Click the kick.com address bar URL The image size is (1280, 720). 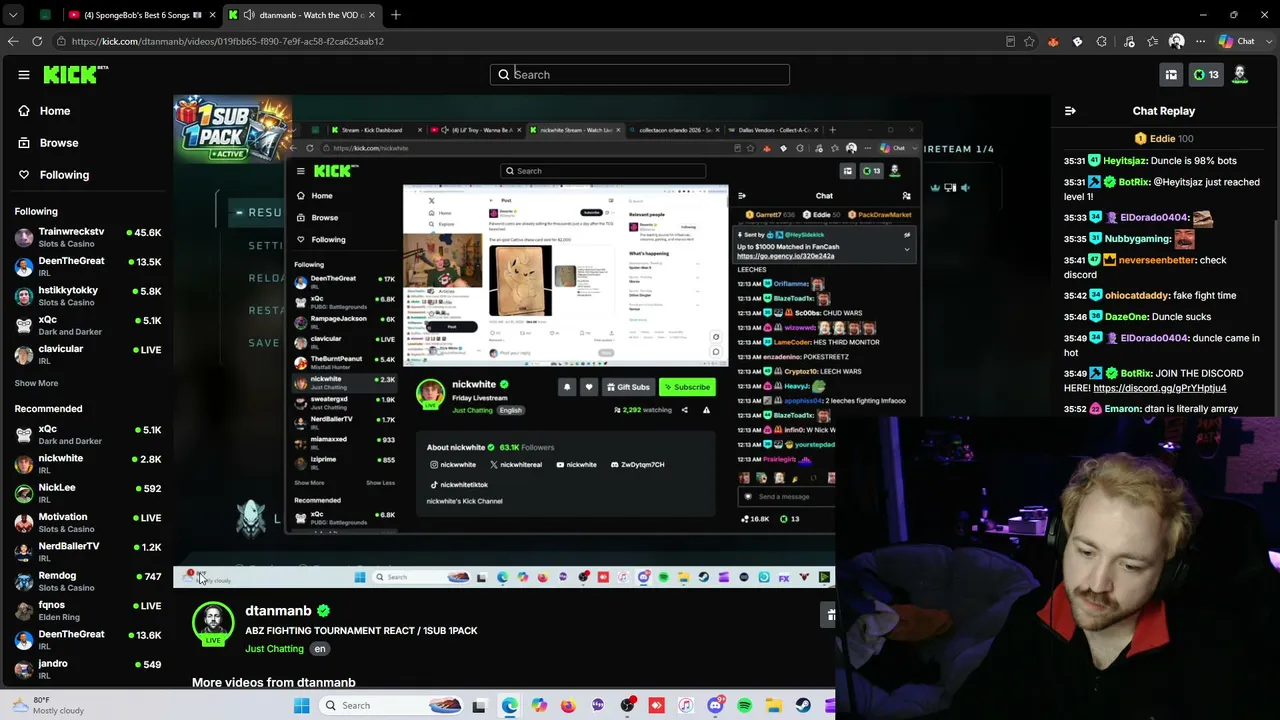228,41
